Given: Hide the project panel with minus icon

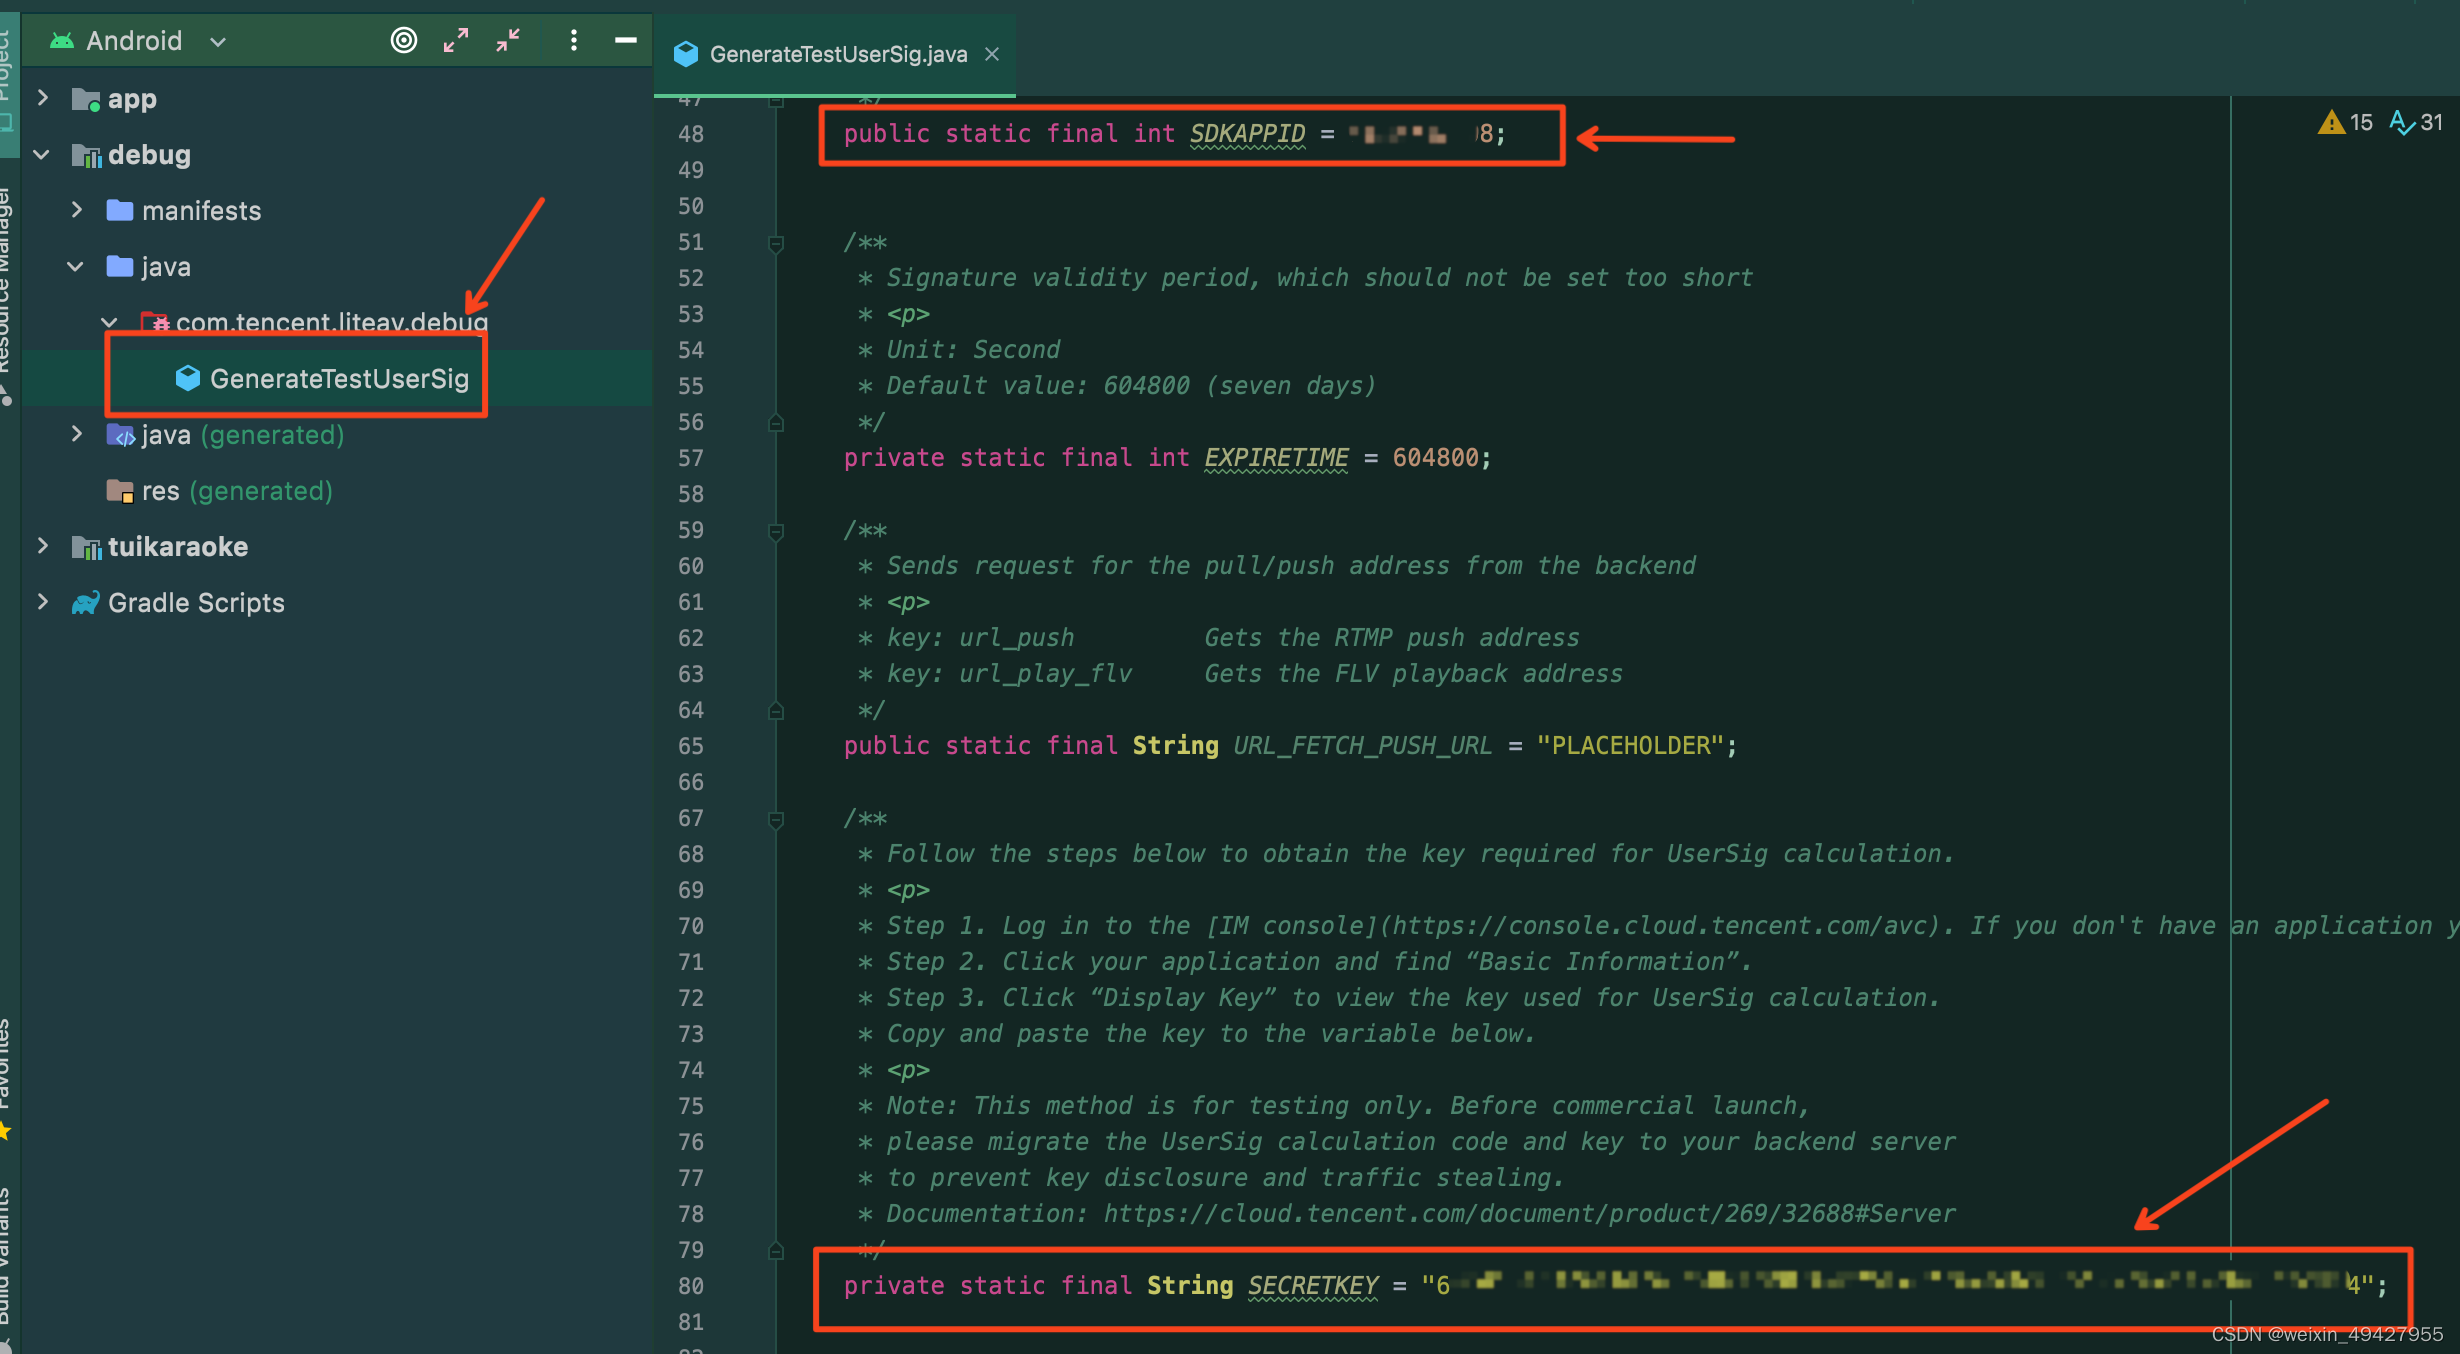Looking at the screenshot, I should (626, 40).
